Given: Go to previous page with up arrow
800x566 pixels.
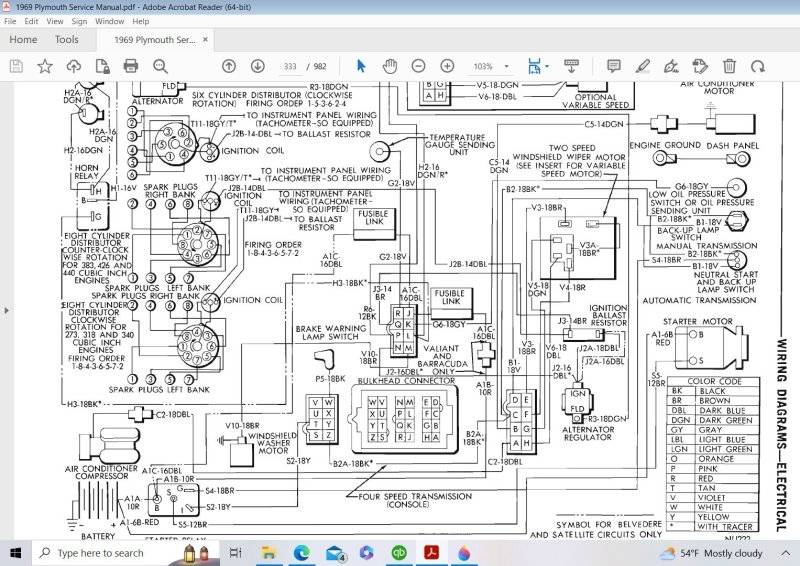Looking at the screenshot, I should tap(229, 66).
